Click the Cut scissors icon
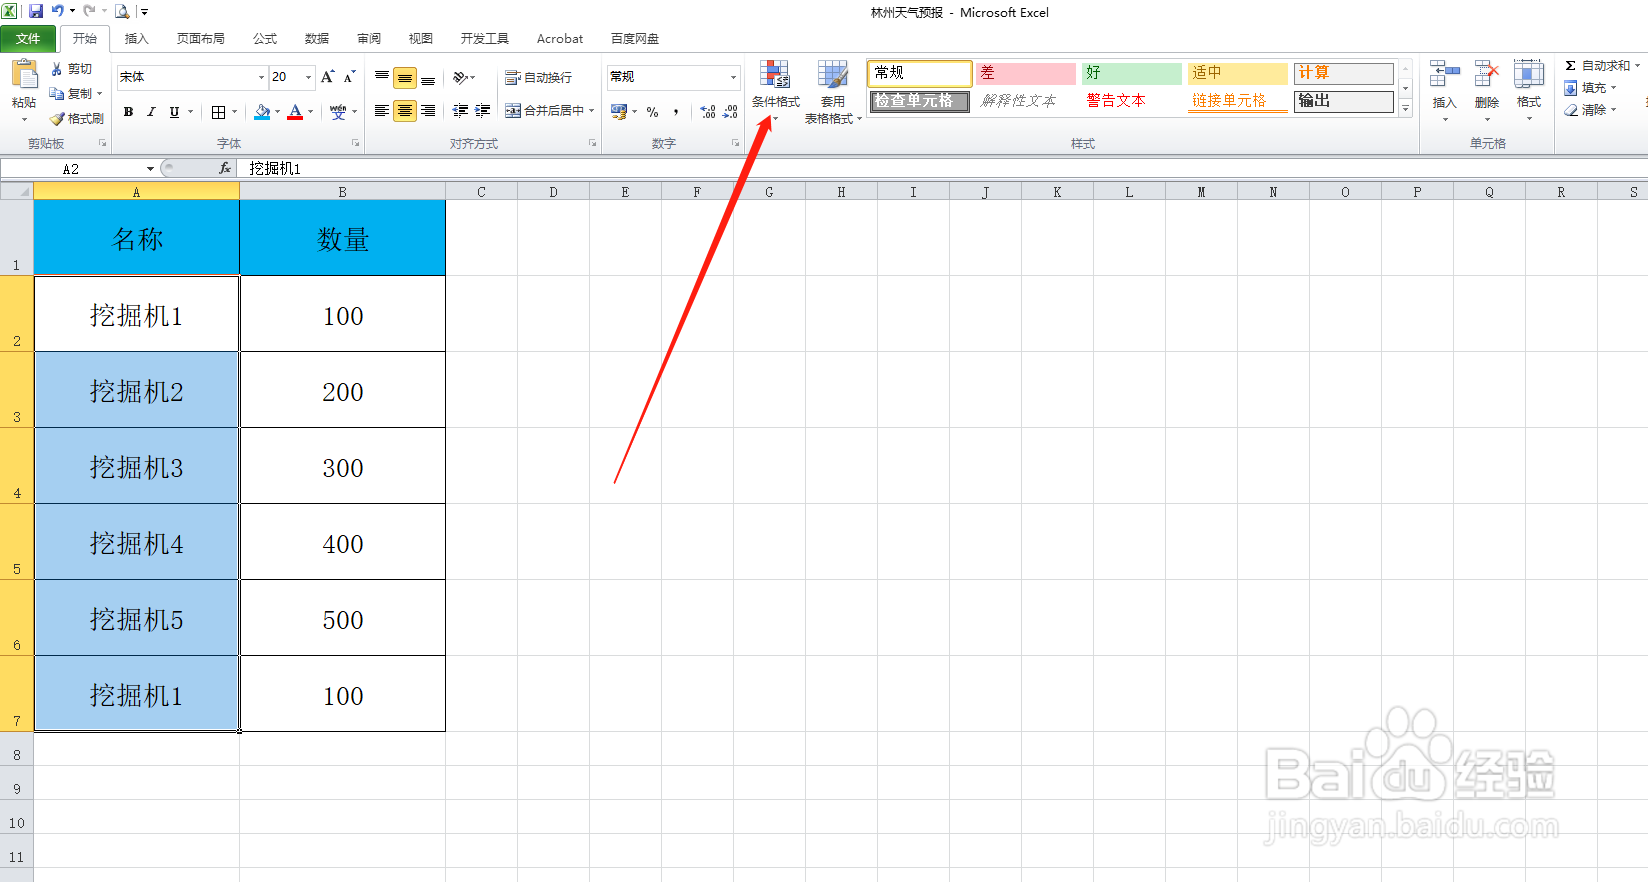The width and height of the screenshot is (1648, 882). pyautogui.click(x=57, y=69)
